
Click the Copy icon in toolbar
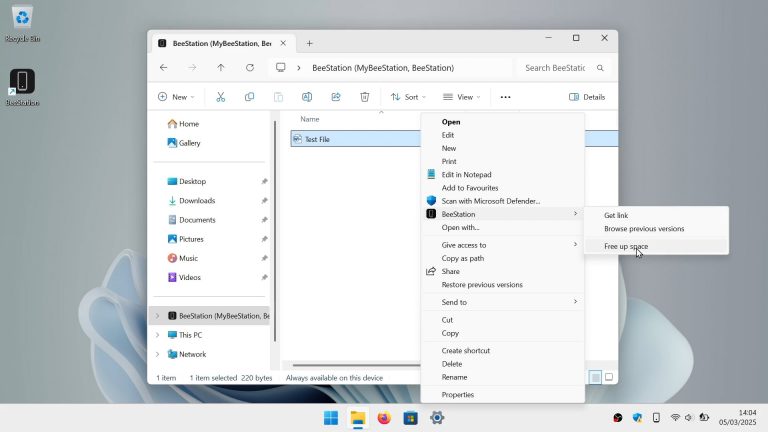tap(249, 97)
